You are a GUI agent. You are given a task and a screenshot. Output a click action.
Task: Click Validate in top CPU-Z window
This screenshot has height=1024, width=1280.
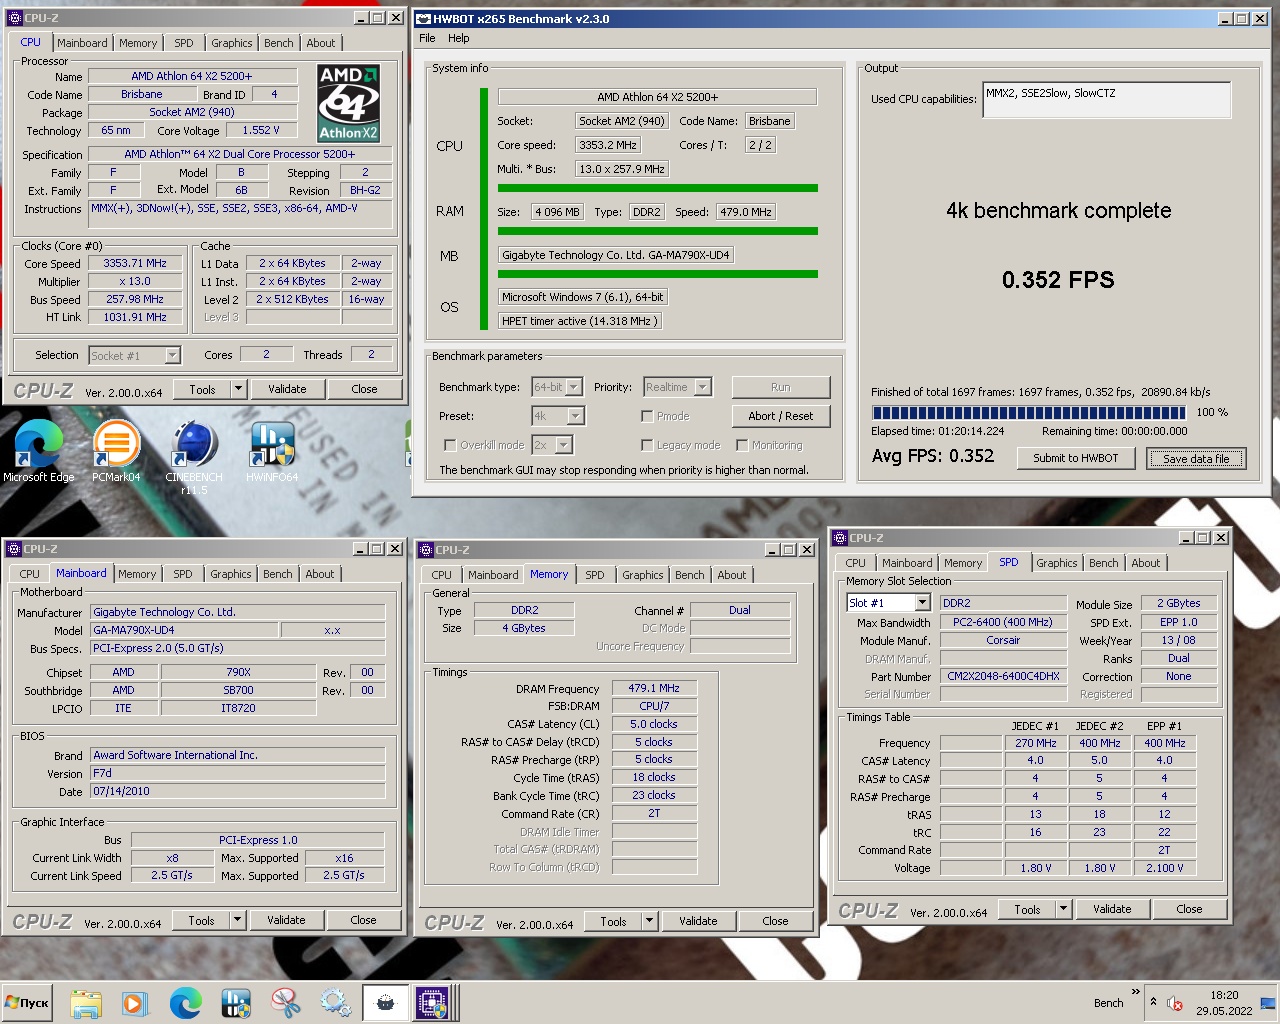coord(287,389)
